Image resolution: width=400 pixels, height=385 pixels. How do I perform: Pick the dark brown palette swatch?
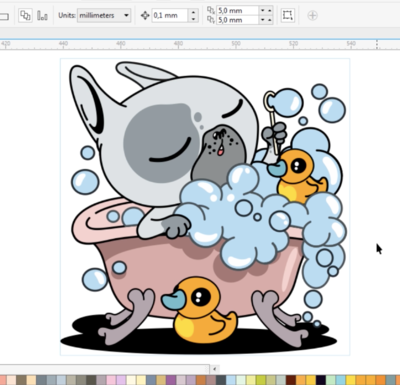[x=291, y=380]
